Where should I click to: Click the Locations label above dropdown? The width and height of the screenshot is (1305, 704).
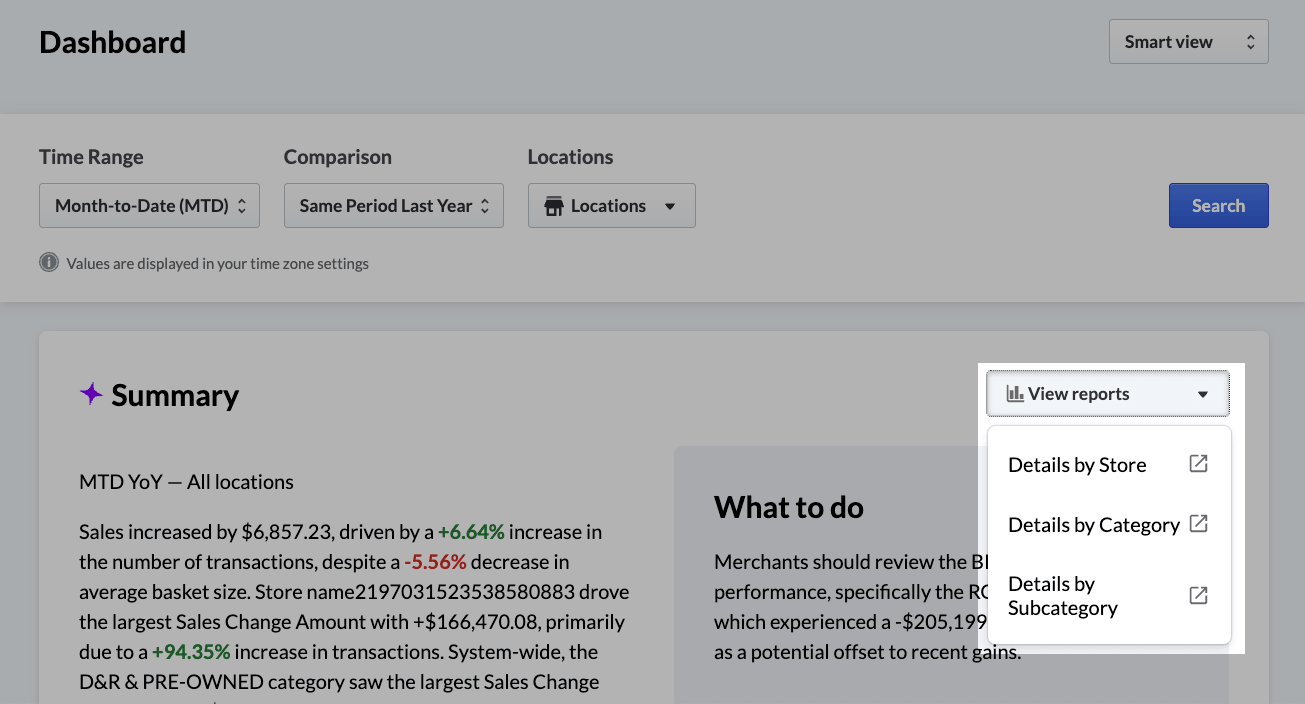pyautogui.click(x=570, y=157)
